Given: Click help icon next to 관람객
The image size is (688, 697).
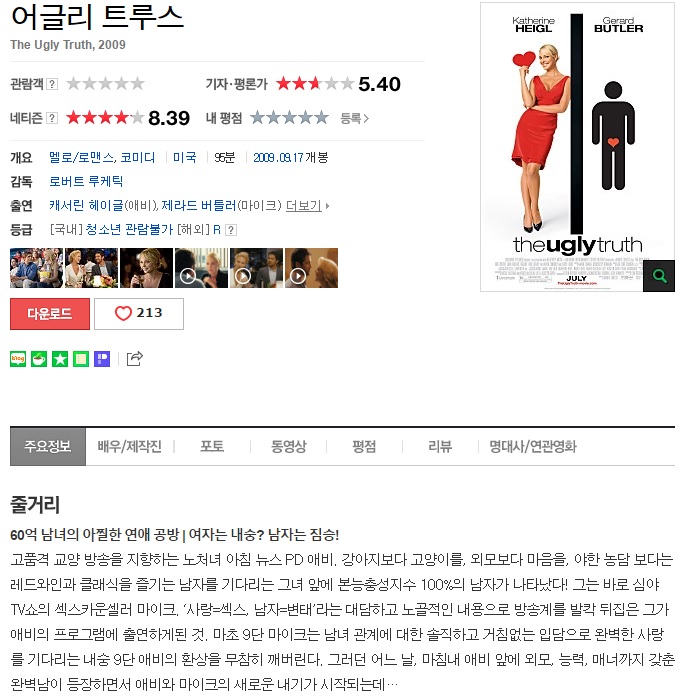Looking at the screenshot, I should [x=52, y=84].
